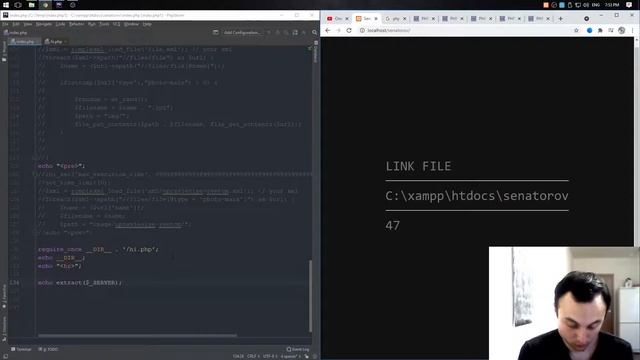Open the View menu in PhpStorm

pyautogui.click(x=27, y=24)
